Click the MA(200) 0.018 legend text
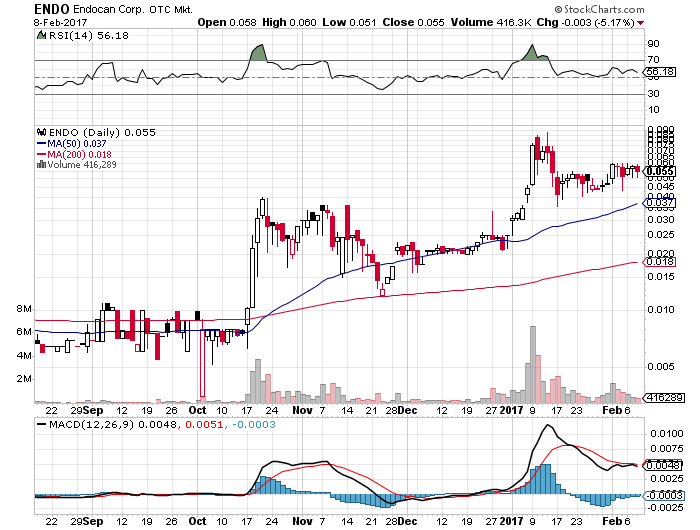The width and height of the screenshot is (700, 530). pyautogui.click(x=79, y=154)
